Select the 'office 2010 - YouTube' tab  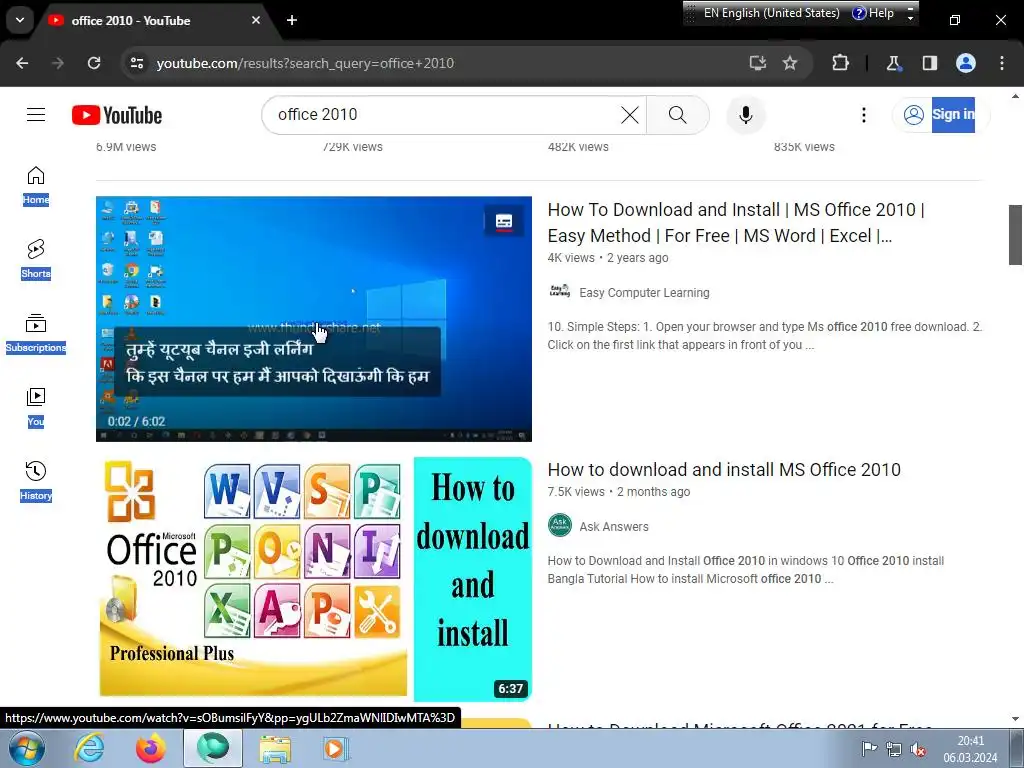click(155, 20)
